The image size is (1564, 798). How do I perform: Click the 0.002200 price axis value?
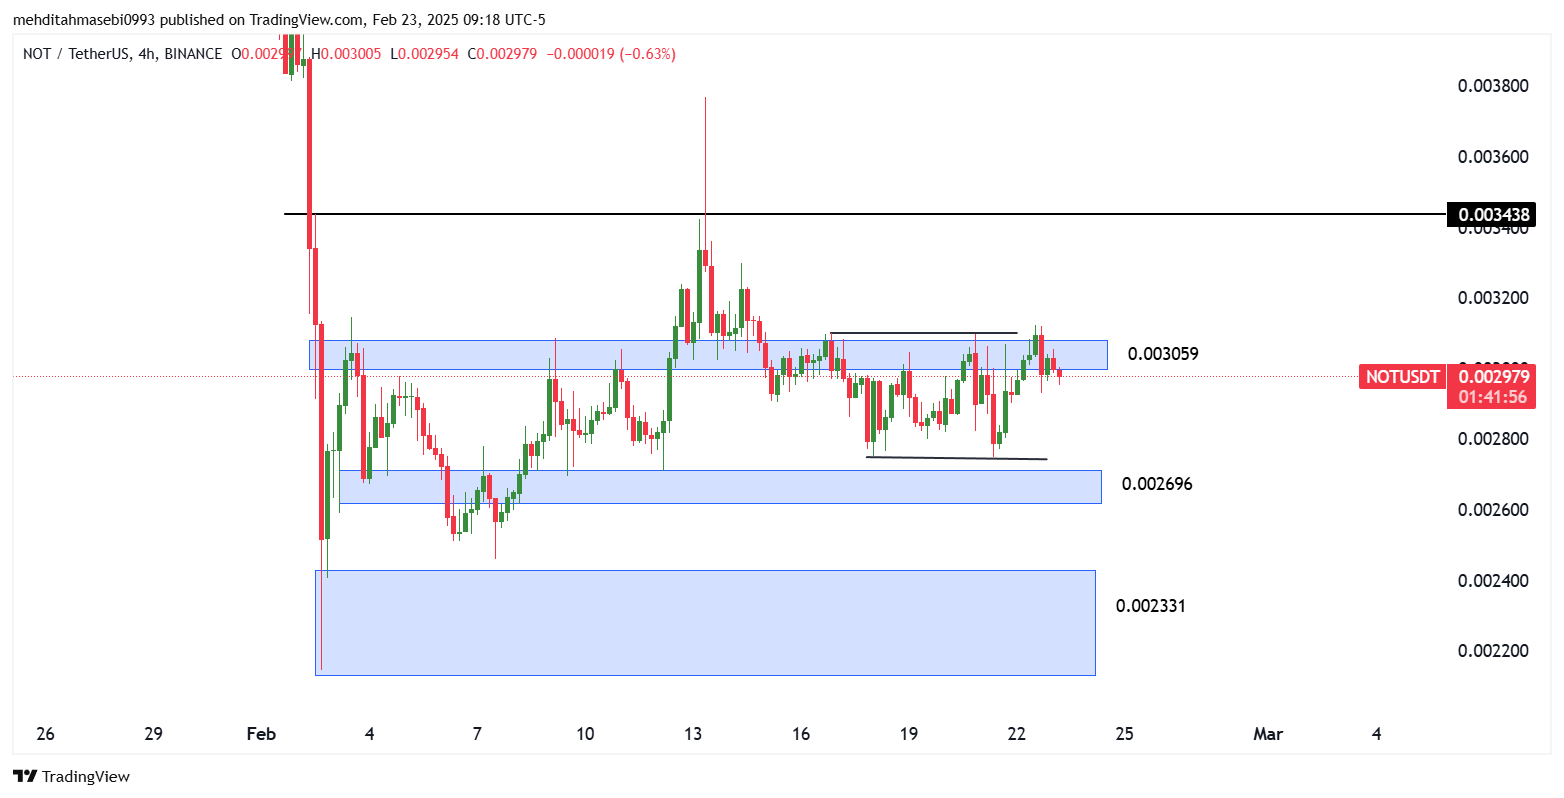1493,651
